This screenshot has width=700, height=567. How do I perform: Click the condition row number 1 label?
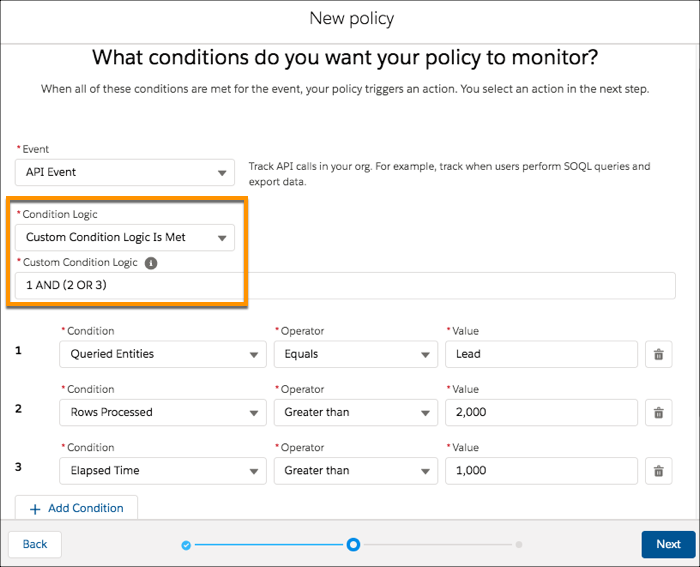(x=18, y=350)
